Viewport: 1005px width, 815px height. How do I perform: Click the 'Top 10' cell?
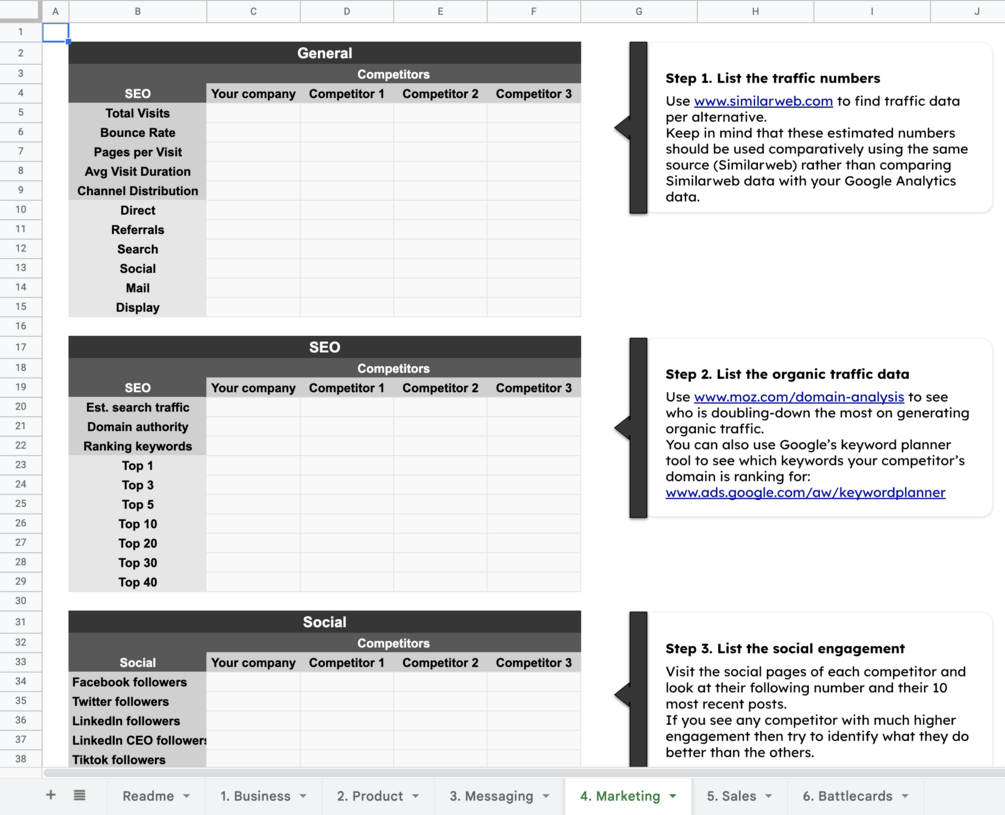138,524
